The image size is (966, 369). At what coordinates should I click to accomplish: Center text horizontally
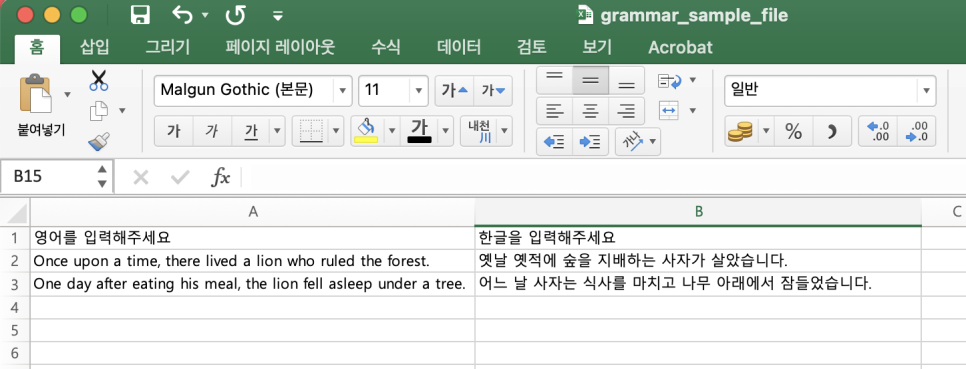click(x=591, y=111)
